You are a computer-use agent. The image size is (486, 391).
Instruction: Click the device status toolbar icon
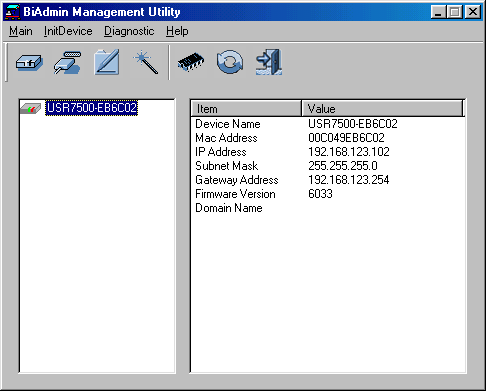[29, 62]
